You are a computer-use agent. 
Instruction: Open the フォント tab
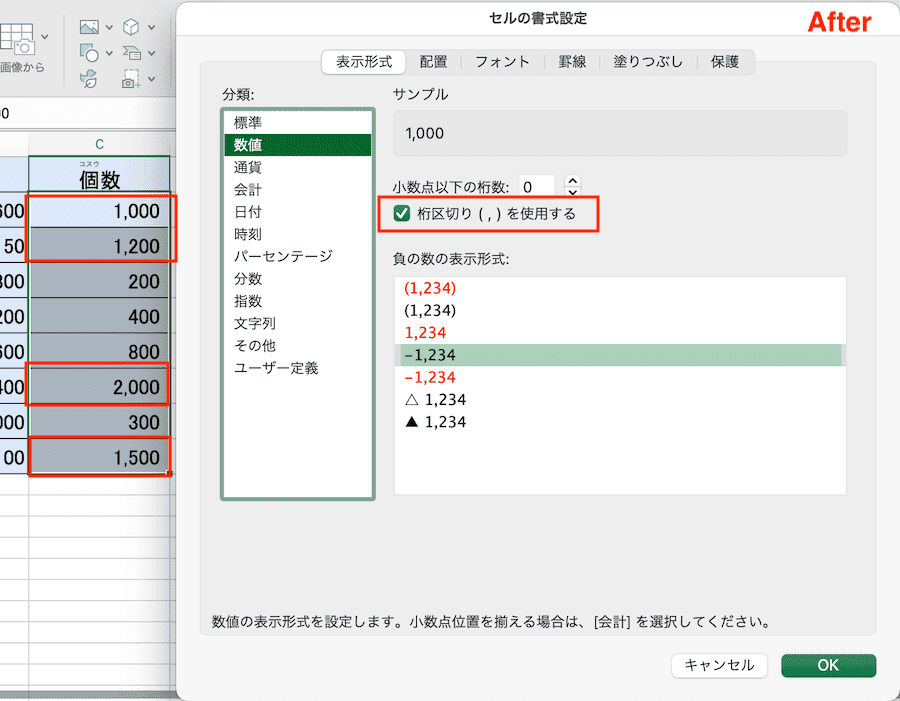[x=502, y=62]
